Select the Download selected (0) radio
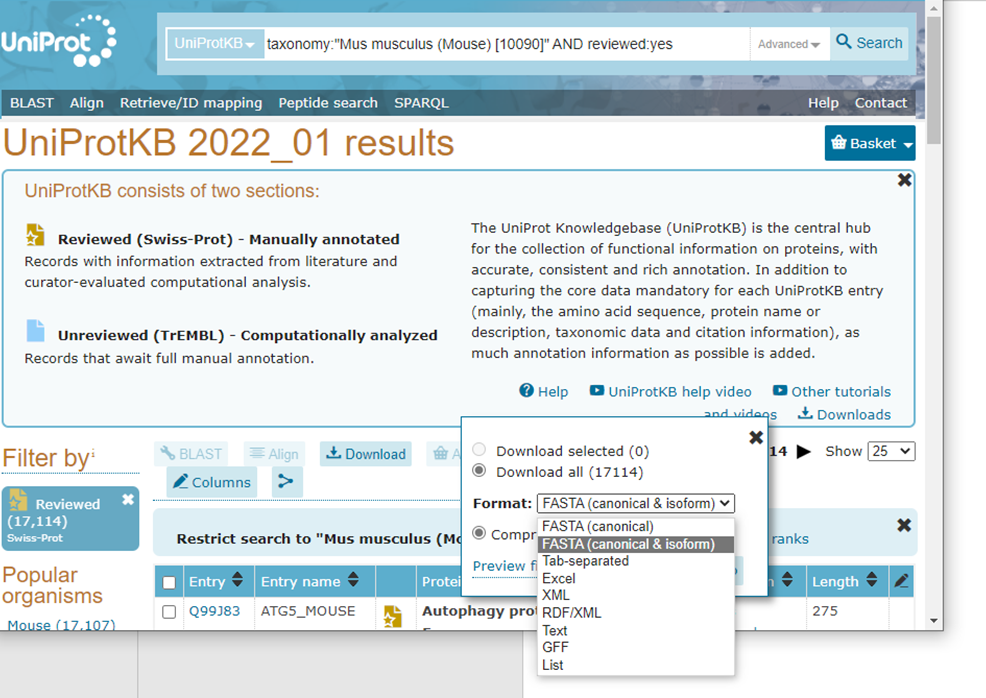 click(x=479, y=450)
